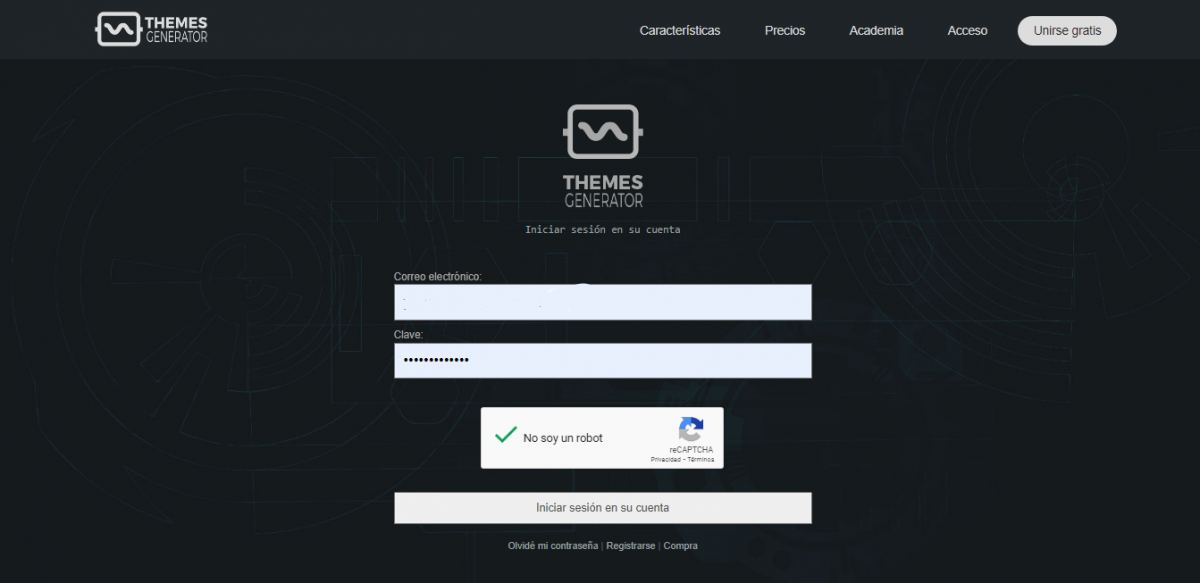Open the reCAPTCHA Términos link
Viewport: 1200px width, 583px height.
pyautogui.click(x=701, y=460)
